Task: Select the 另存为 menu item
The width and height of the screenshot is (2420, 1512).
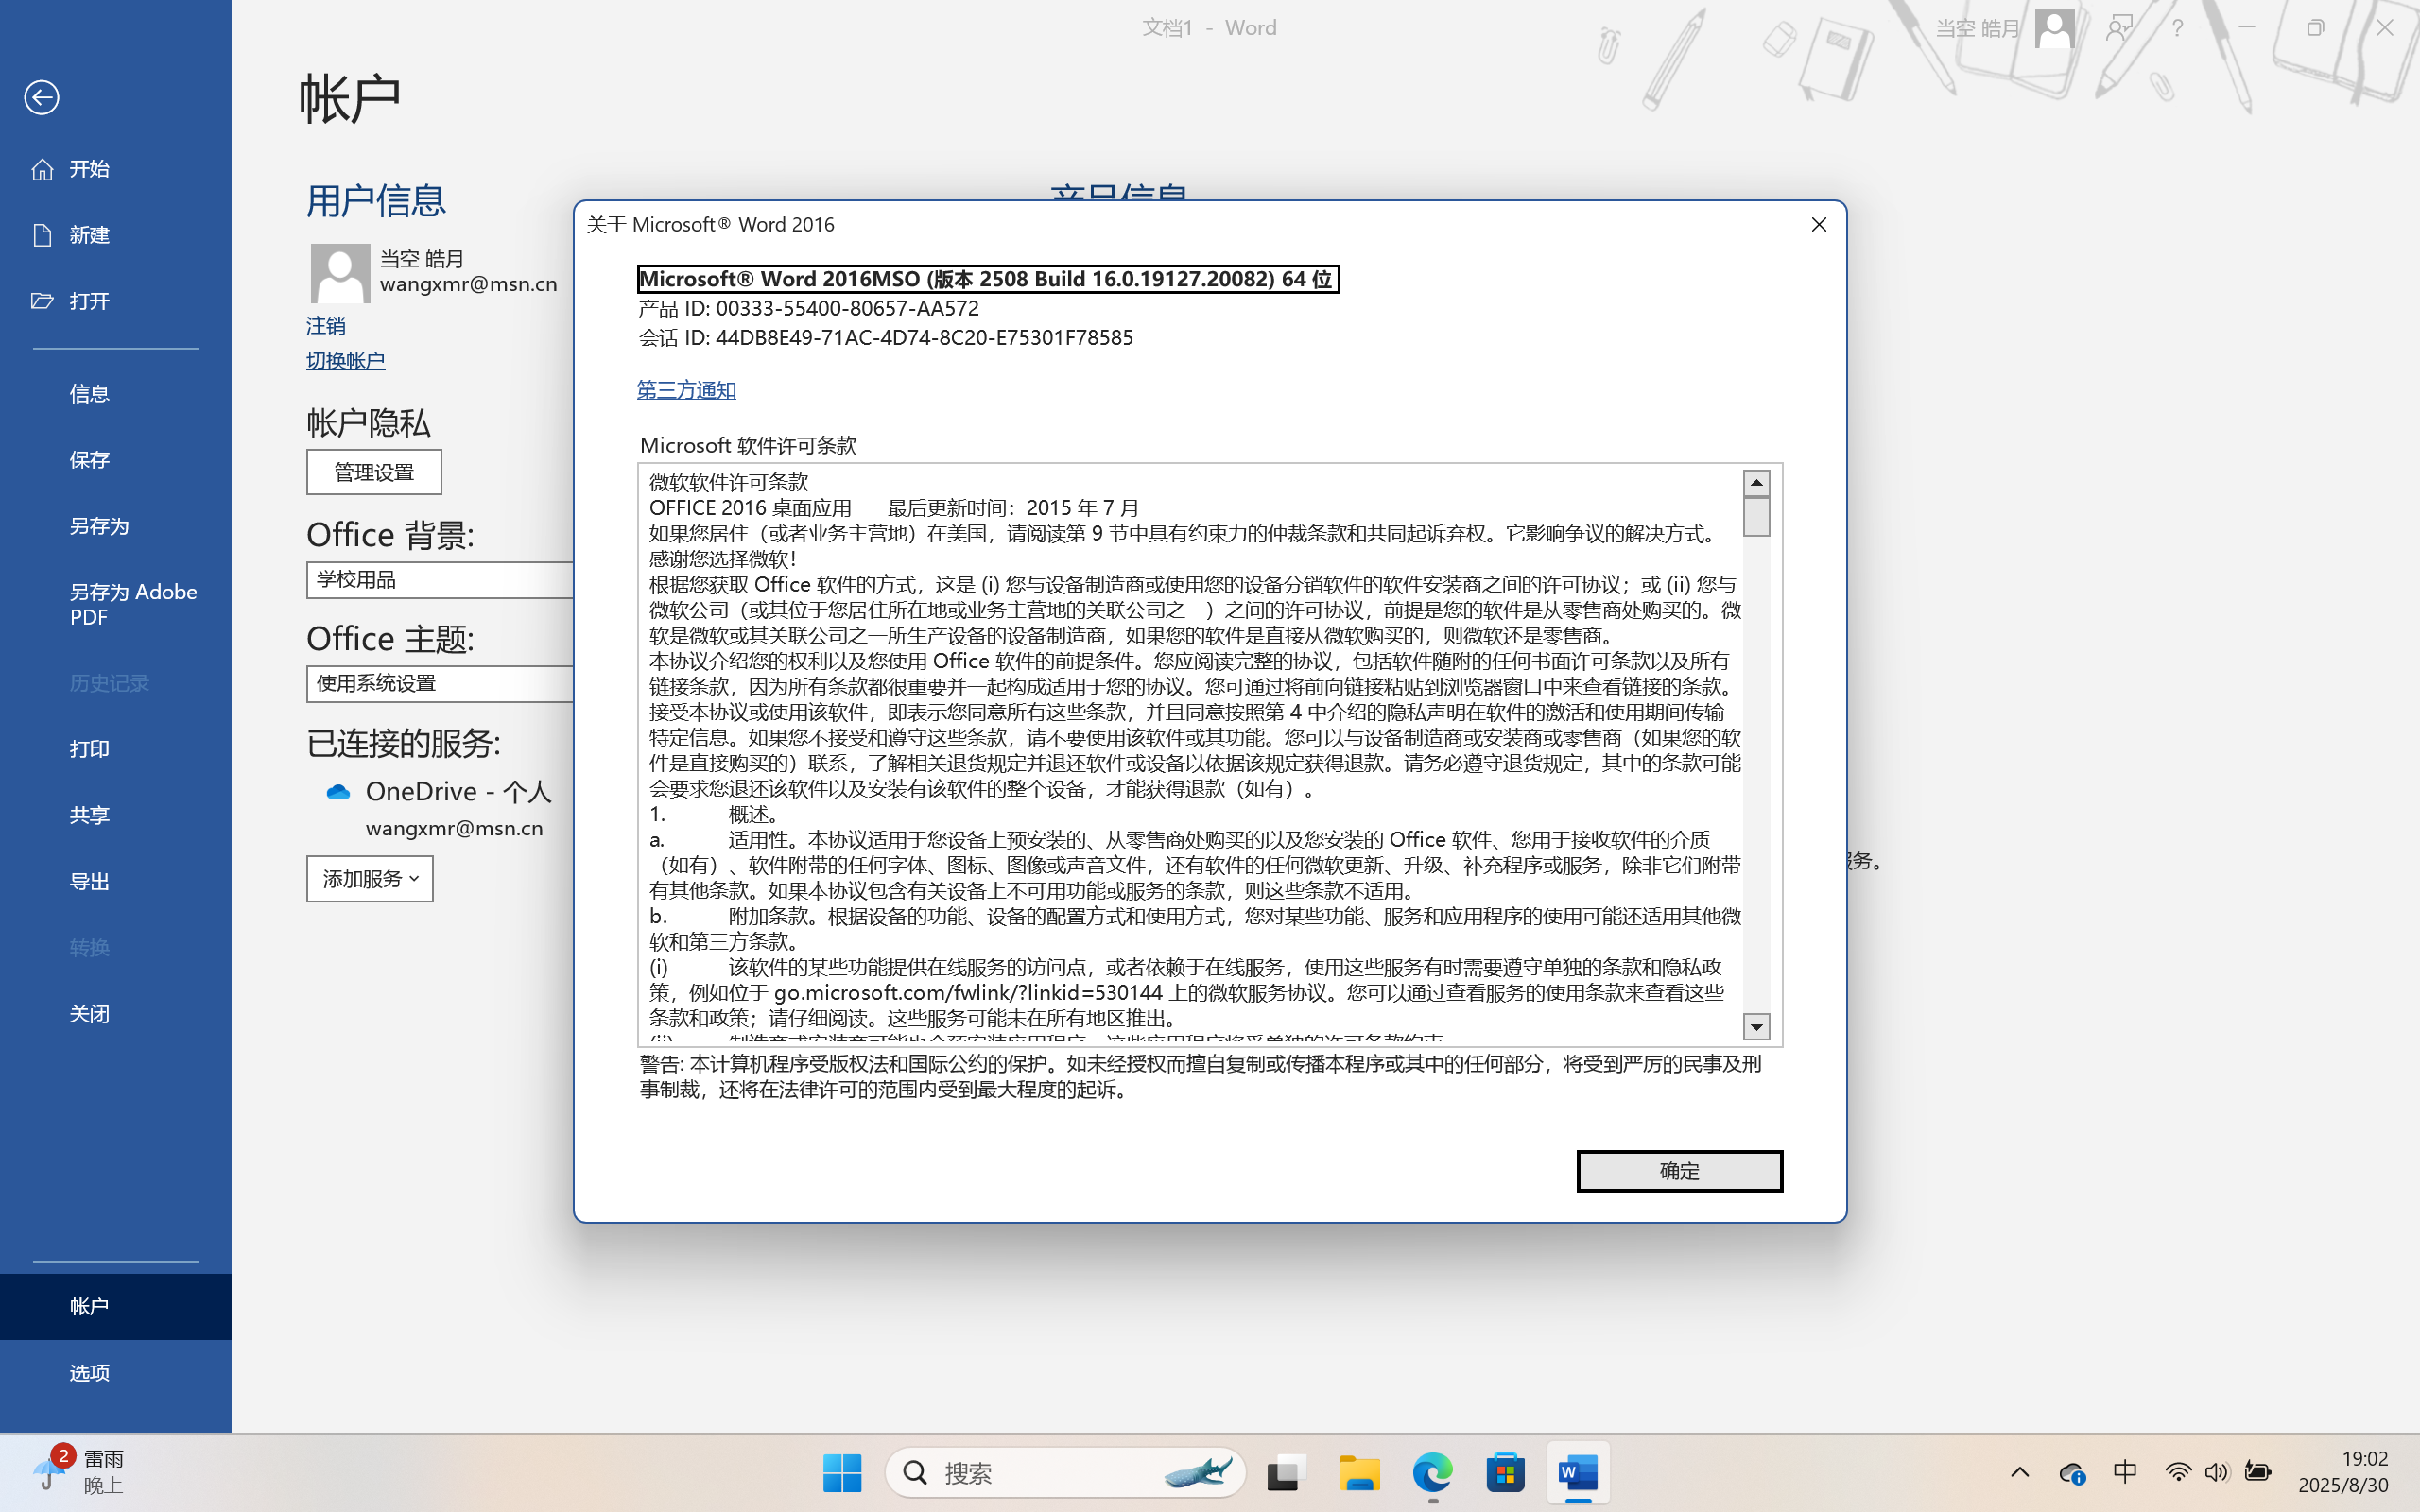Action: 99,526
